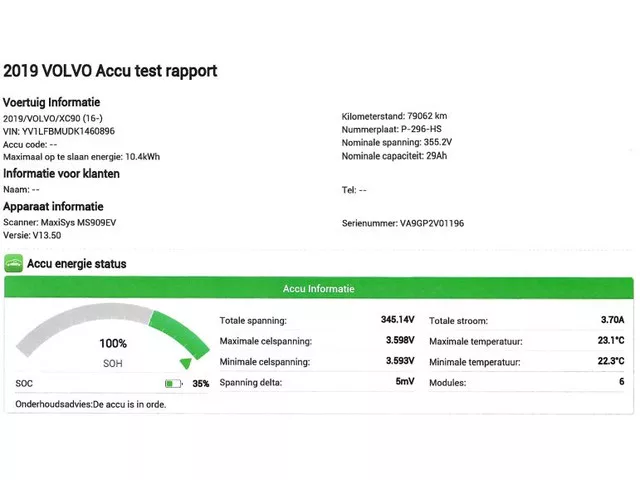The width and height of the screenshot is (640, 480).
Task: Click the Naam field for the customer
Action: point(21,189)
